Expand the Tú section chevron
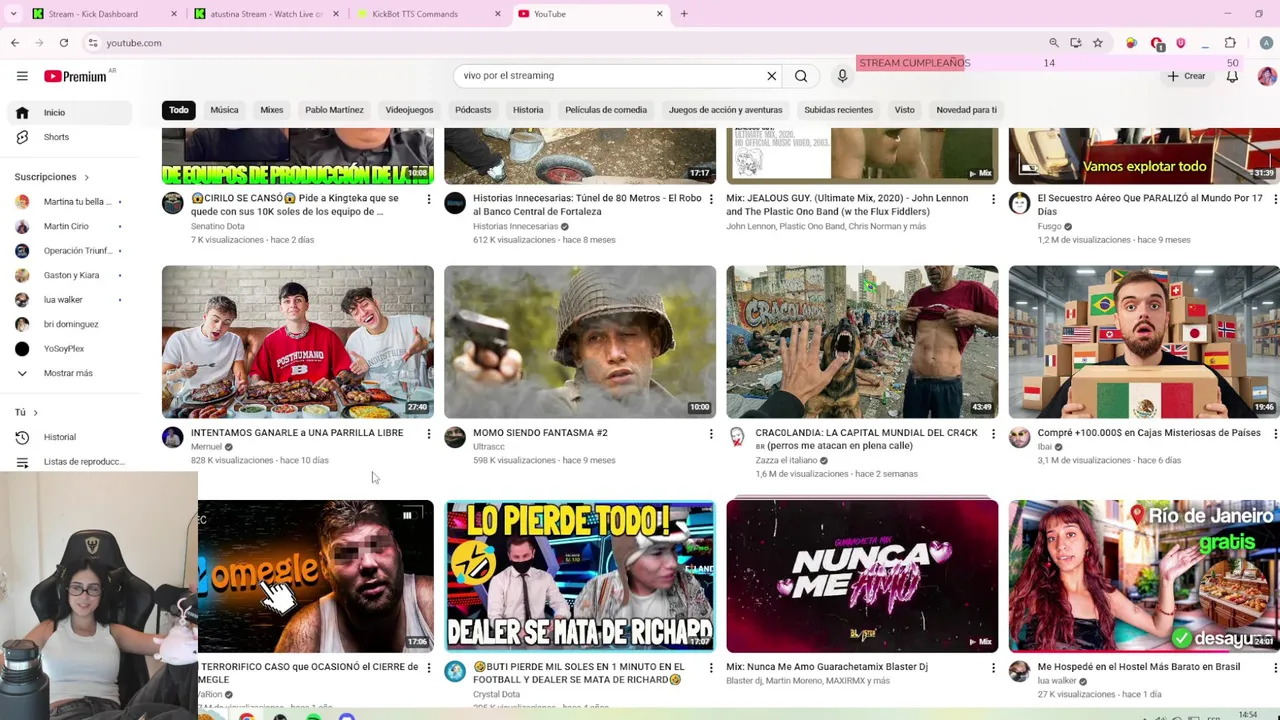 tap(35, 412)
